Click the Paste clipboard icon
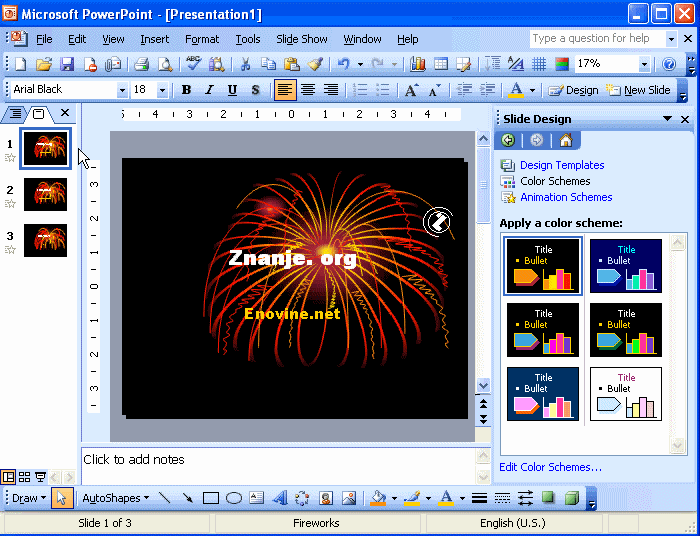Screen dimensions: 700x536 point(291,64)
